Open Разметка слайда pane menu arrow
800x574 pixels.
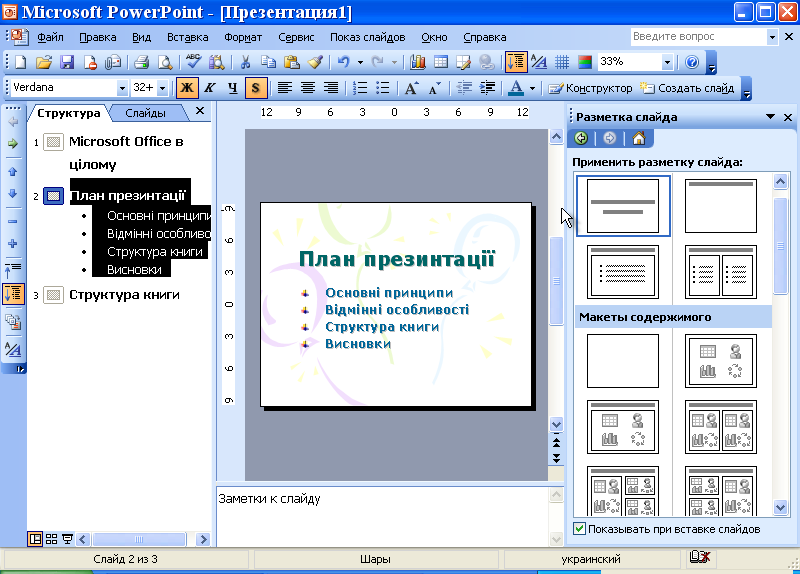(770, 117)
